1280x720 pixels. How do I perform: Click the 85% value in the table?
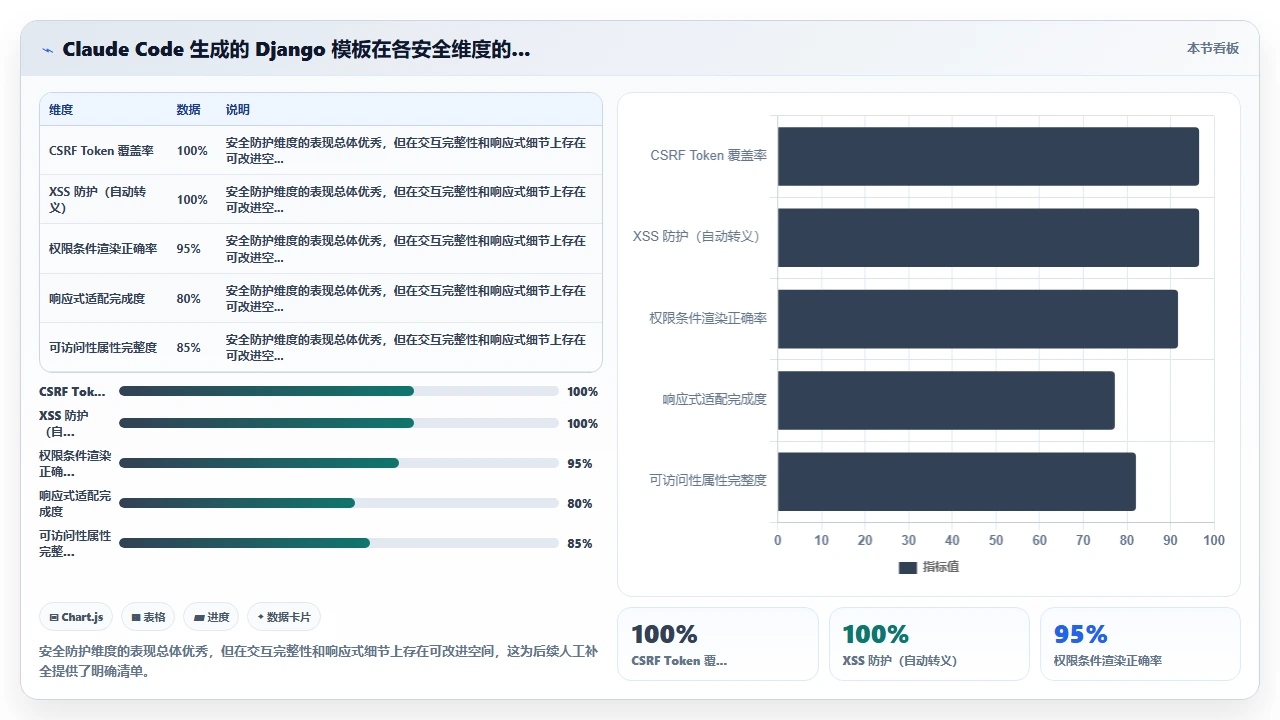pos(189,348)
